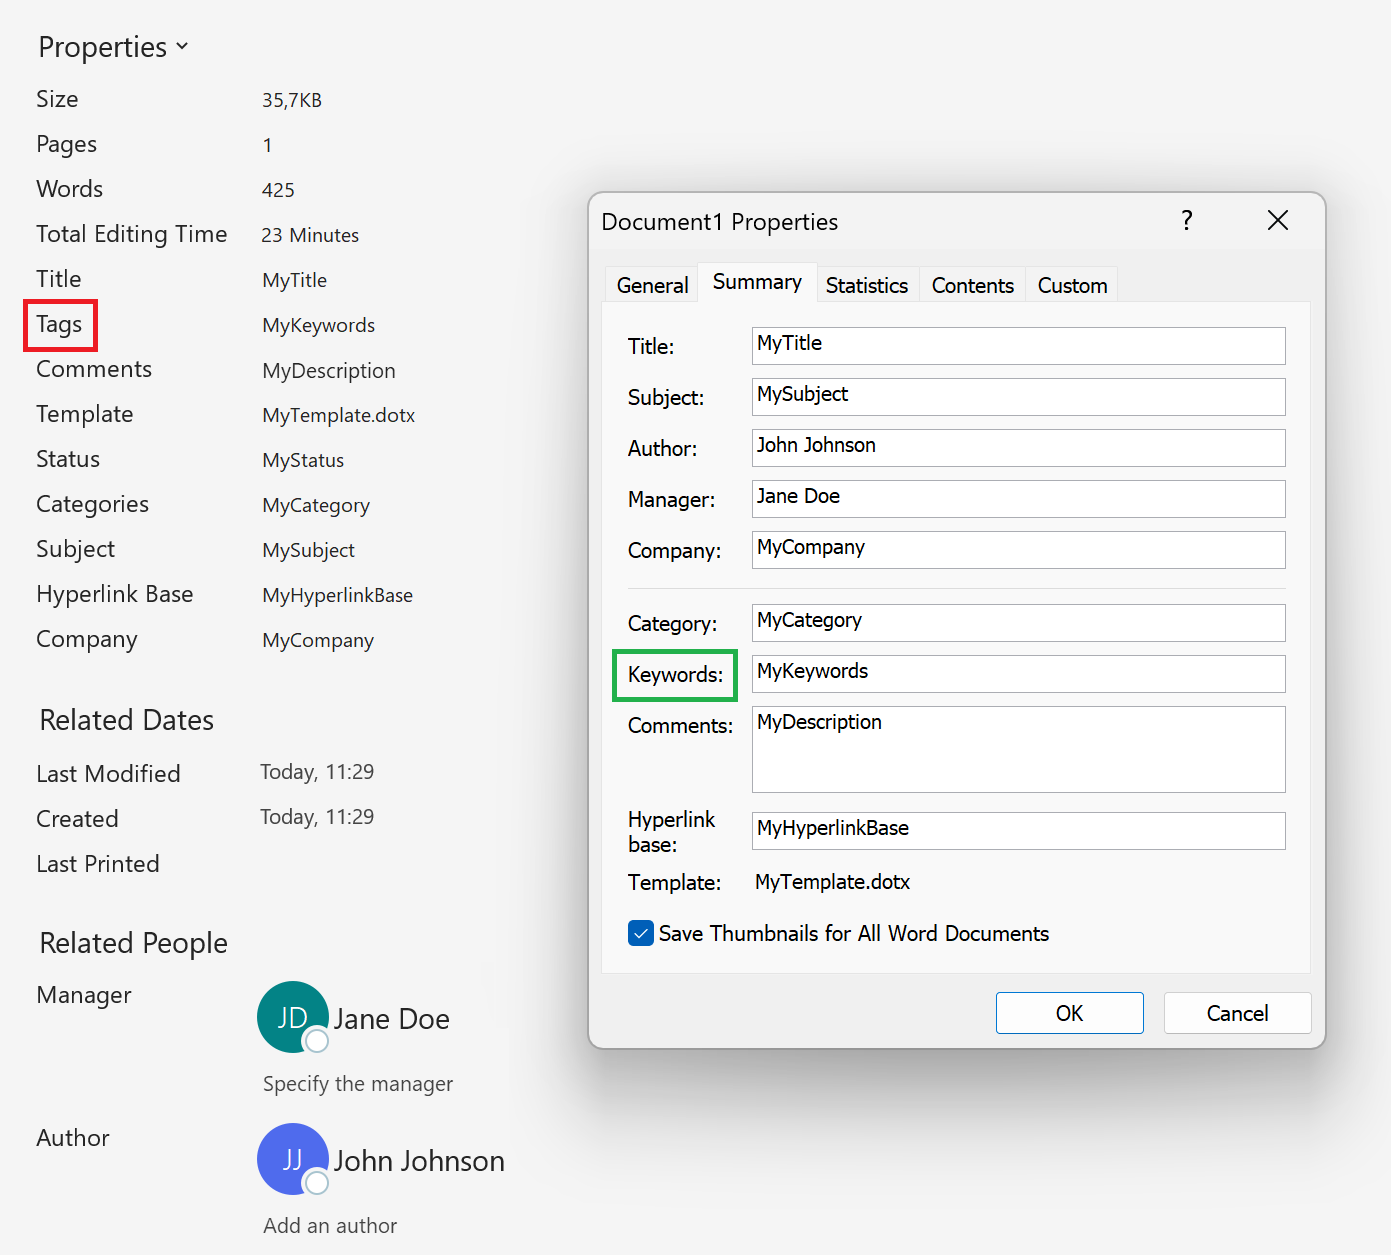Click the Keywords input field

coord(1018,674)
